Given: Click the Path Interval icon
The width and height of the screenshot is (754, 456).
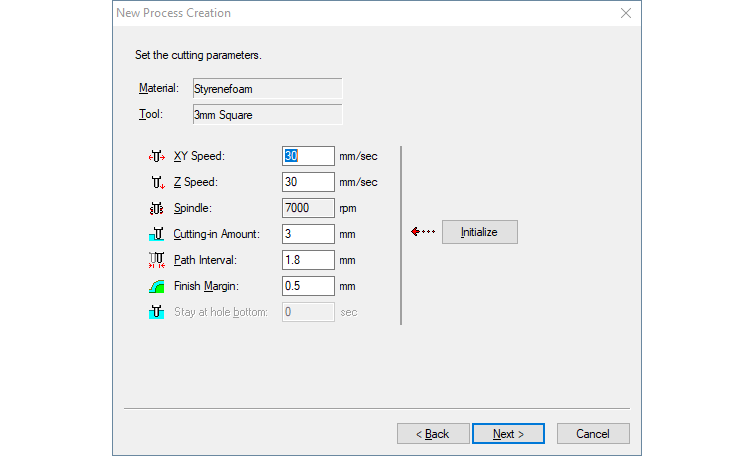Looking at the screenshot, I should tap(156, 260).
